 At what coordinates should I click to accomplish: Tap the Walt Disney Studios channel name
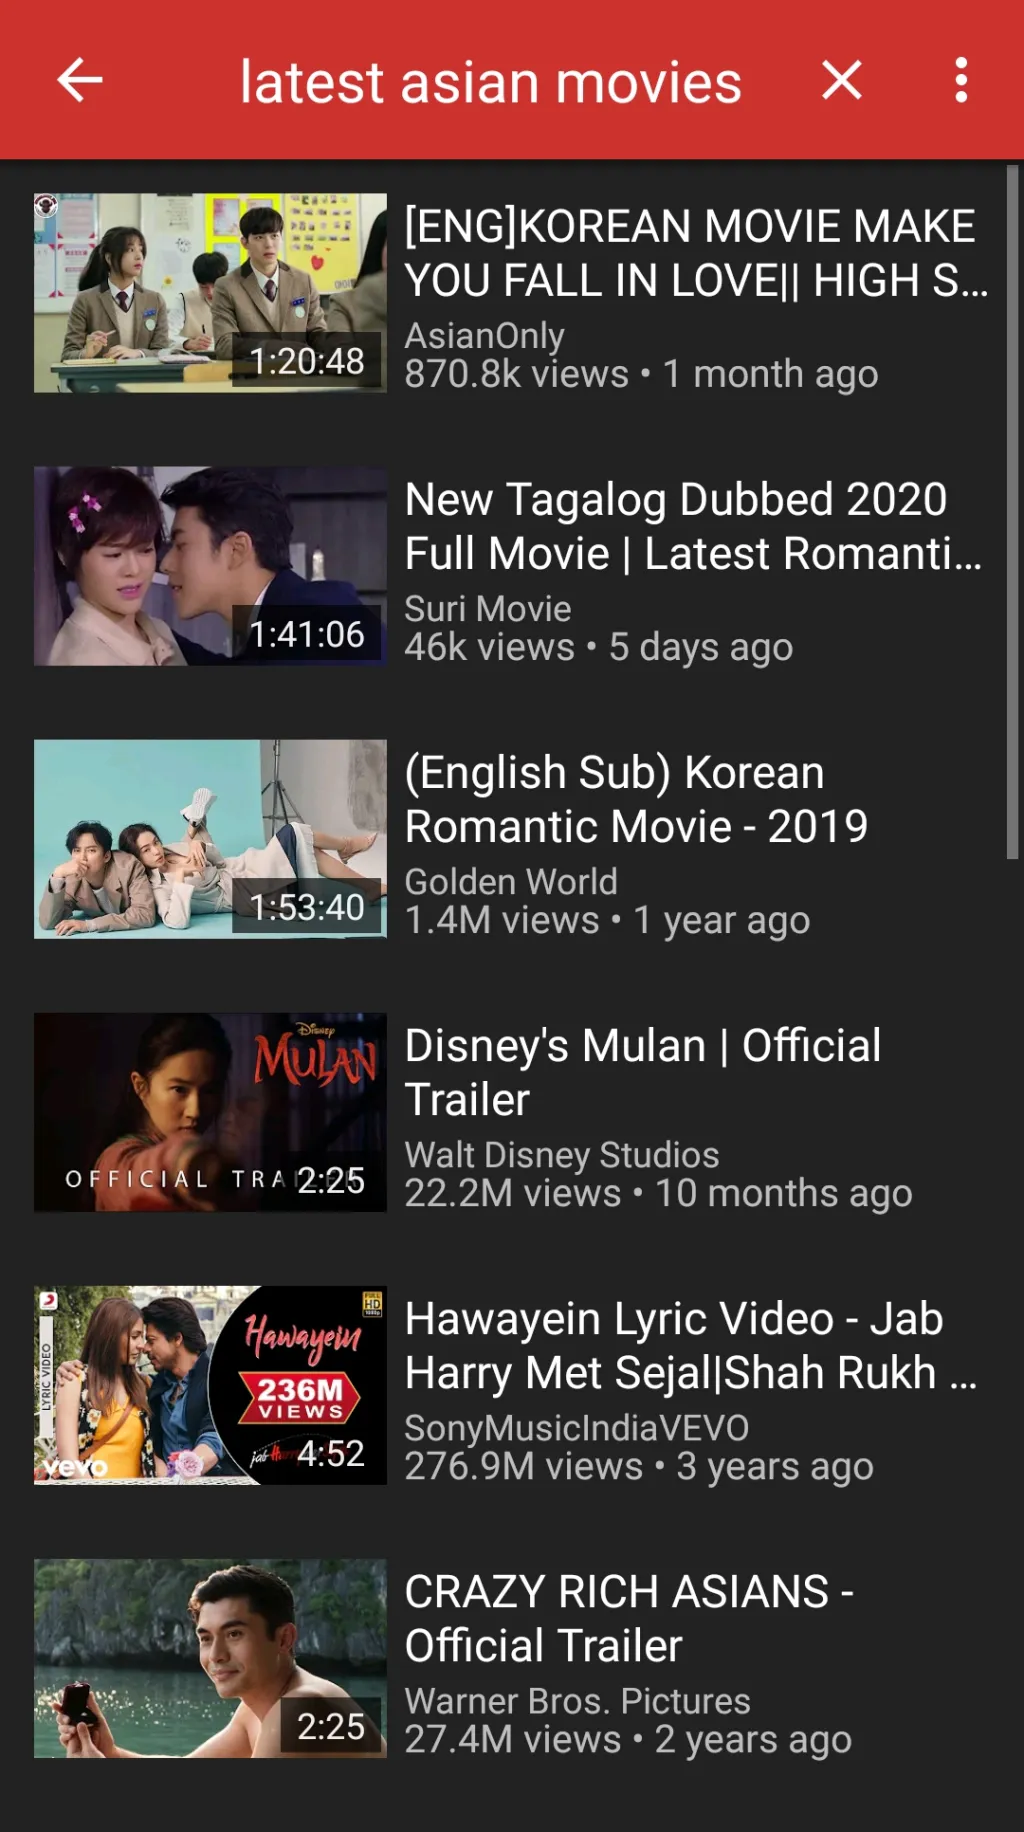click(x=562, y=1155)
